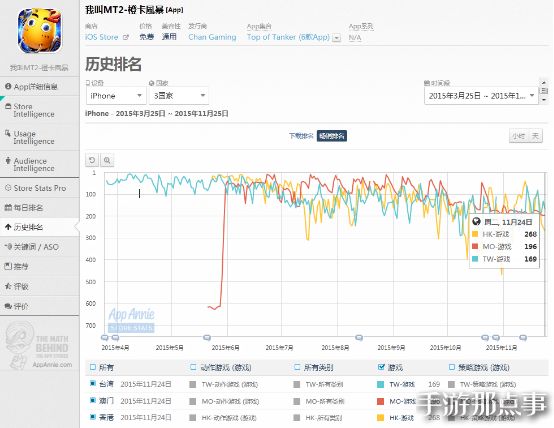
Task: Click the Store Stats Pro icon
Action: [x=8, y=188]
